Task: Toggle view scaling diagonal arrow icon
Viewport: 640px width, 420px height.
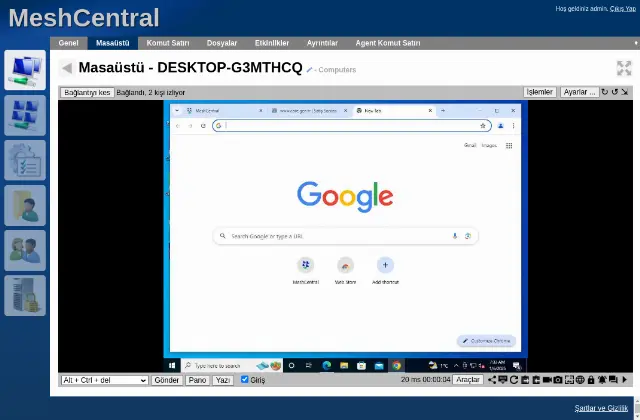Action: coord(625,92)
